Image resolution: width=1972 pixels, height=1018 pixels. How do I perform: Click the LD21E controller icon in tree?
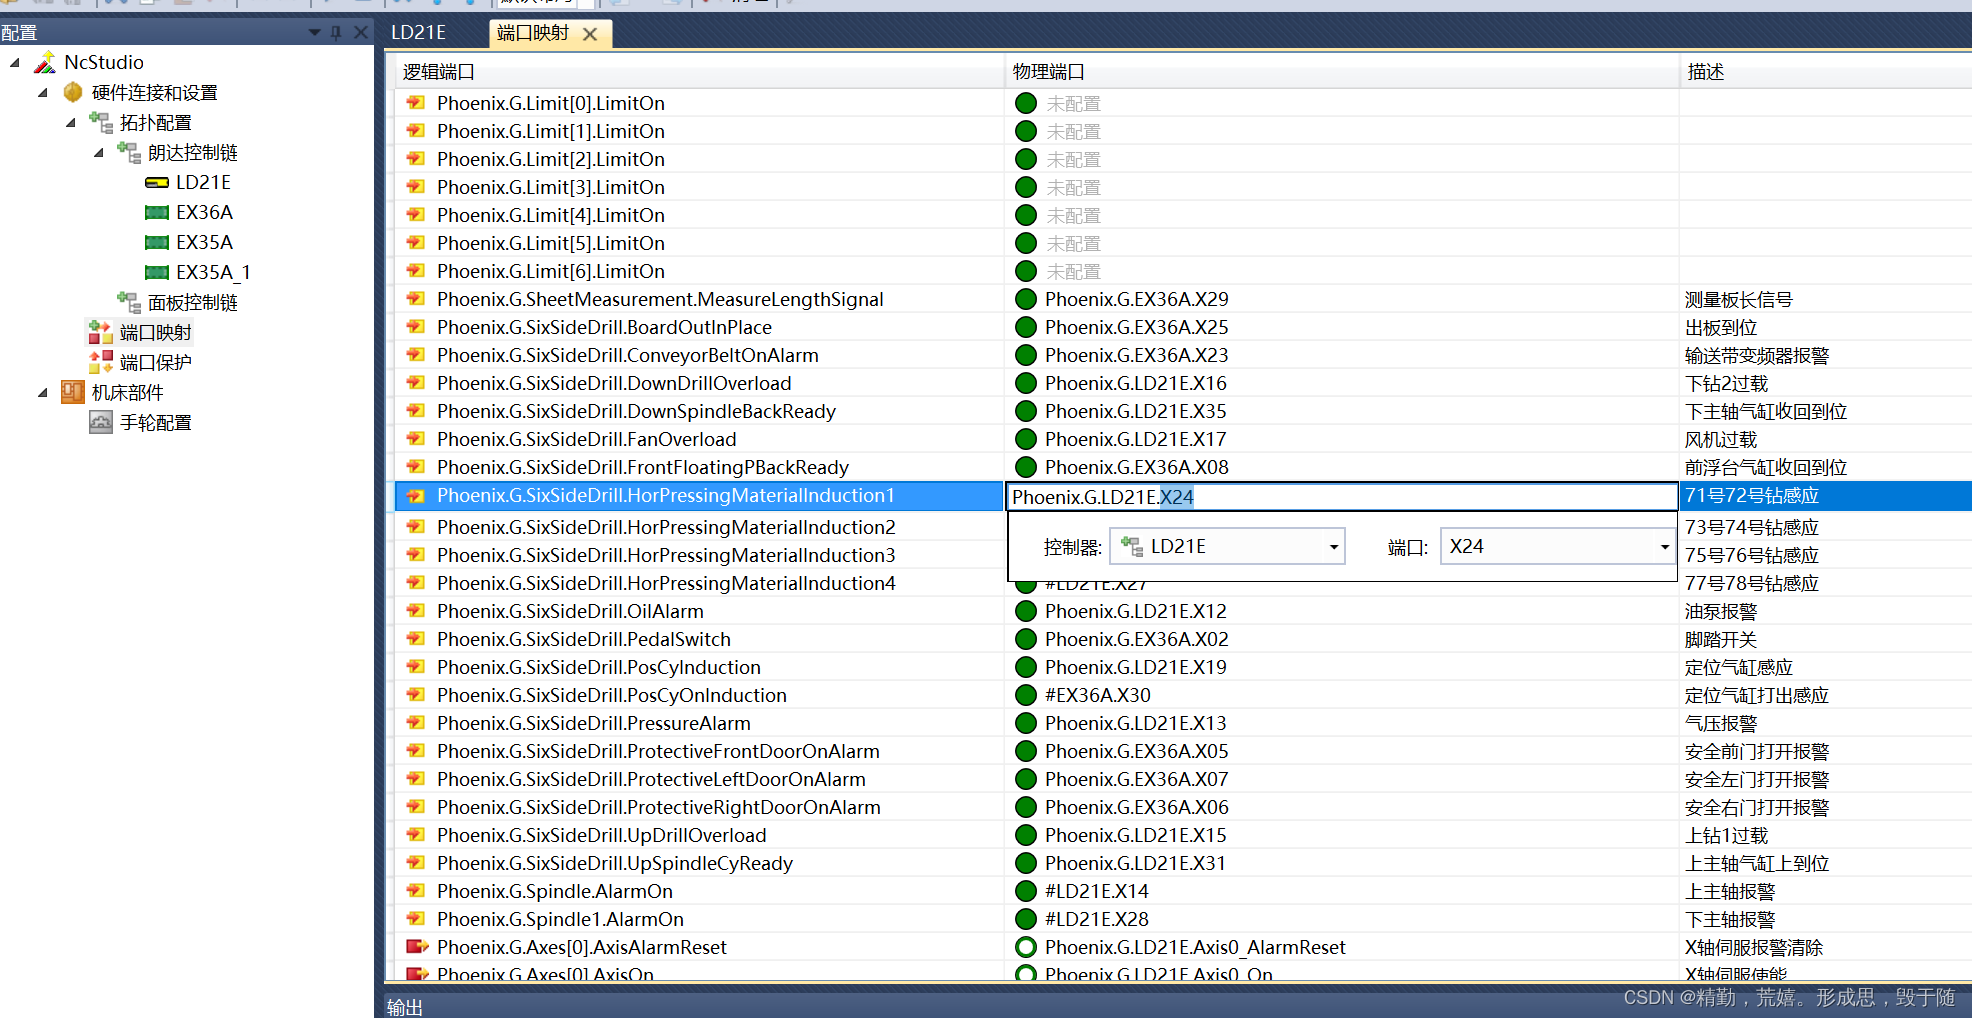[x=157, y=182]
